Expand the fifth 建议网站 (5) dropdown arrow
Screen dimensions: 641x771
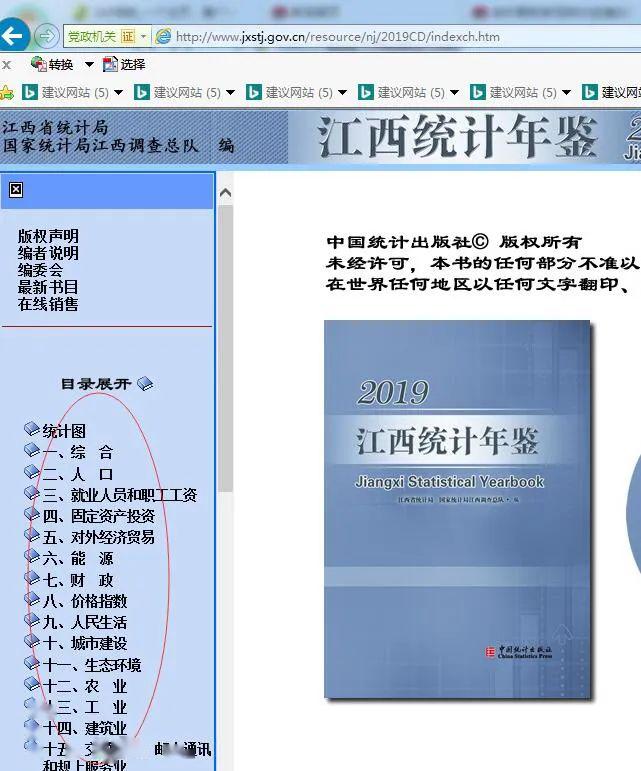coord(566,92)
